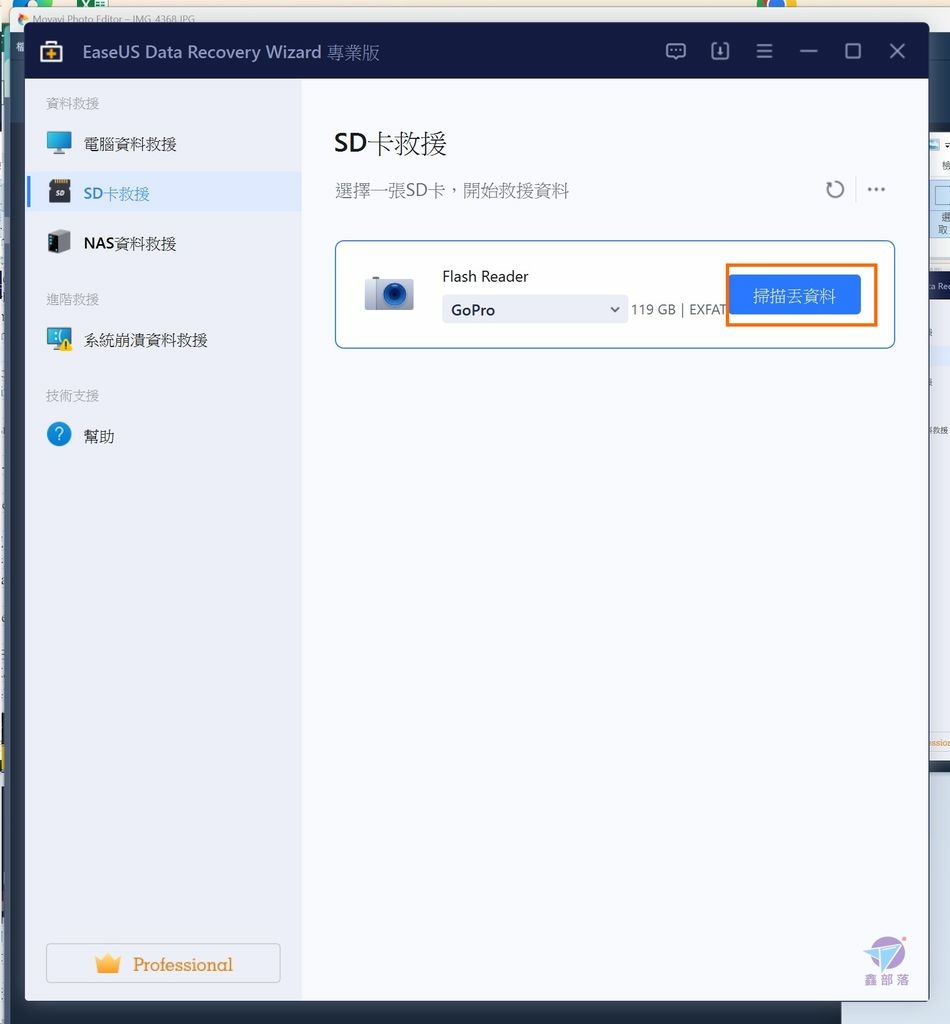Click the NAS drive icon in sidebar
Screen dimensions: 950x1024
point(59,242)
